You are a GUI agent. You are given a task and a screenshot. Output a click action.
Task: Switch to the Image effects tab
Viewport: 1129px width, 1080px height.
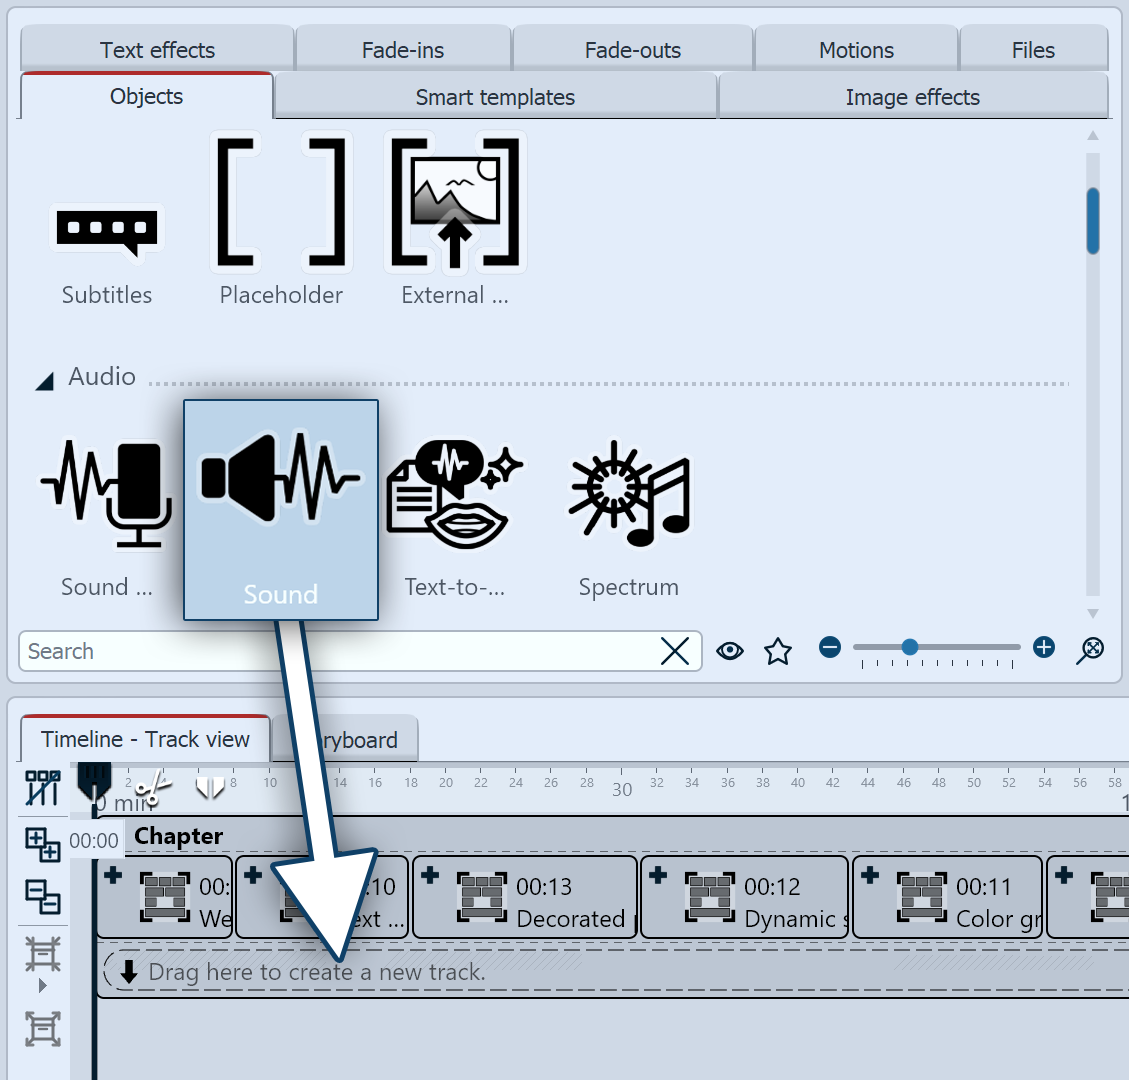click(912, 97)
